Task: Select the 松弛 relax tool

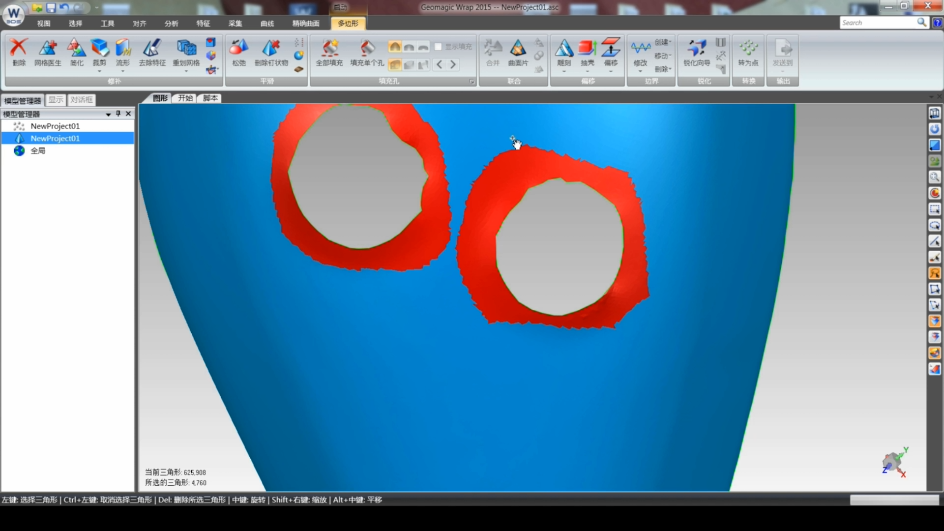Action: (239, 49)
